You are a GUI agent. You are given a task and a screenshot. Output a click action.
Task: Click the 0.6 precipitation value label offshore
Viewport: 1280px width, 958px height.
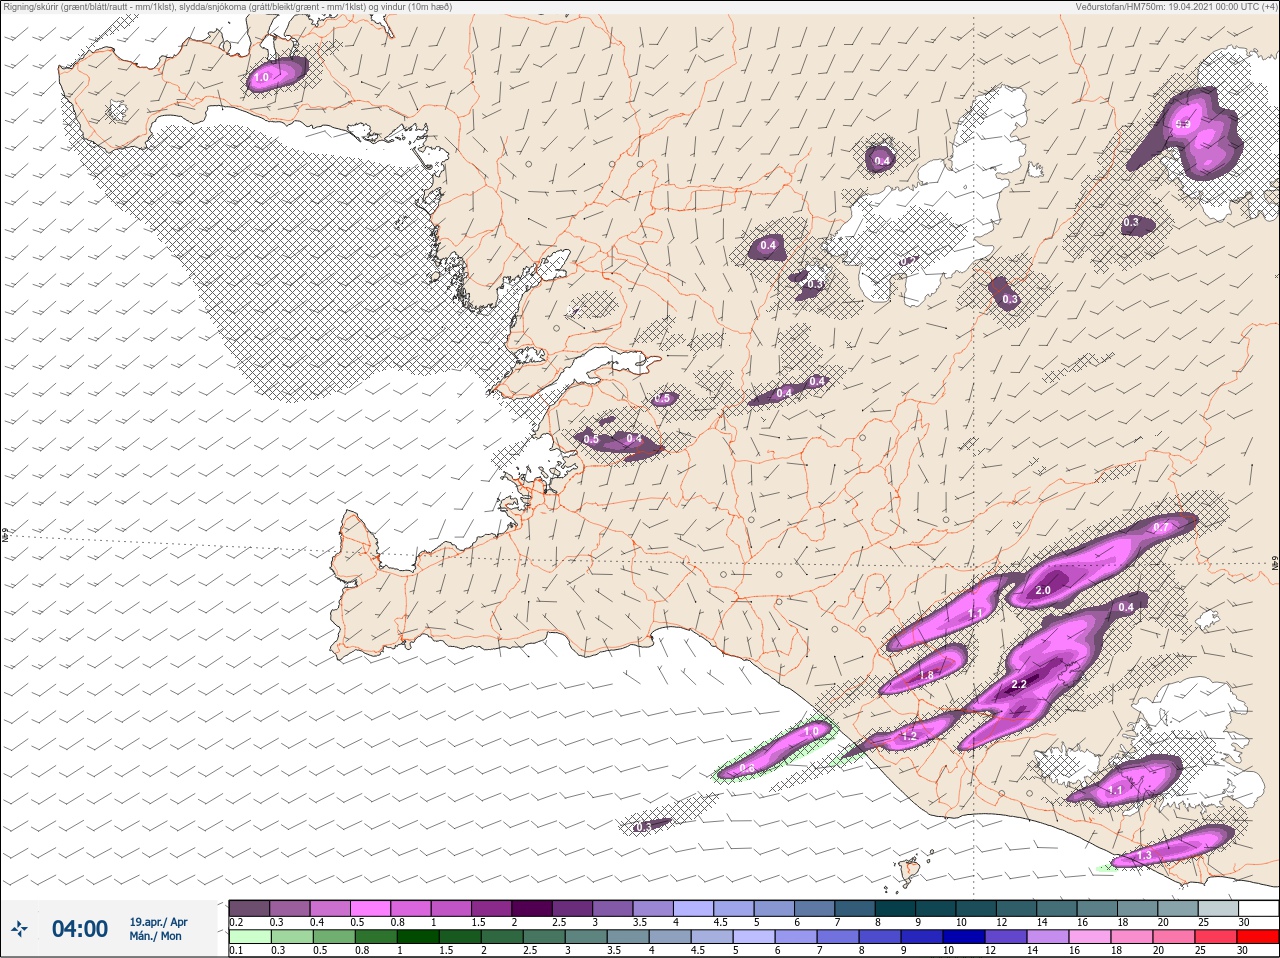747,768
